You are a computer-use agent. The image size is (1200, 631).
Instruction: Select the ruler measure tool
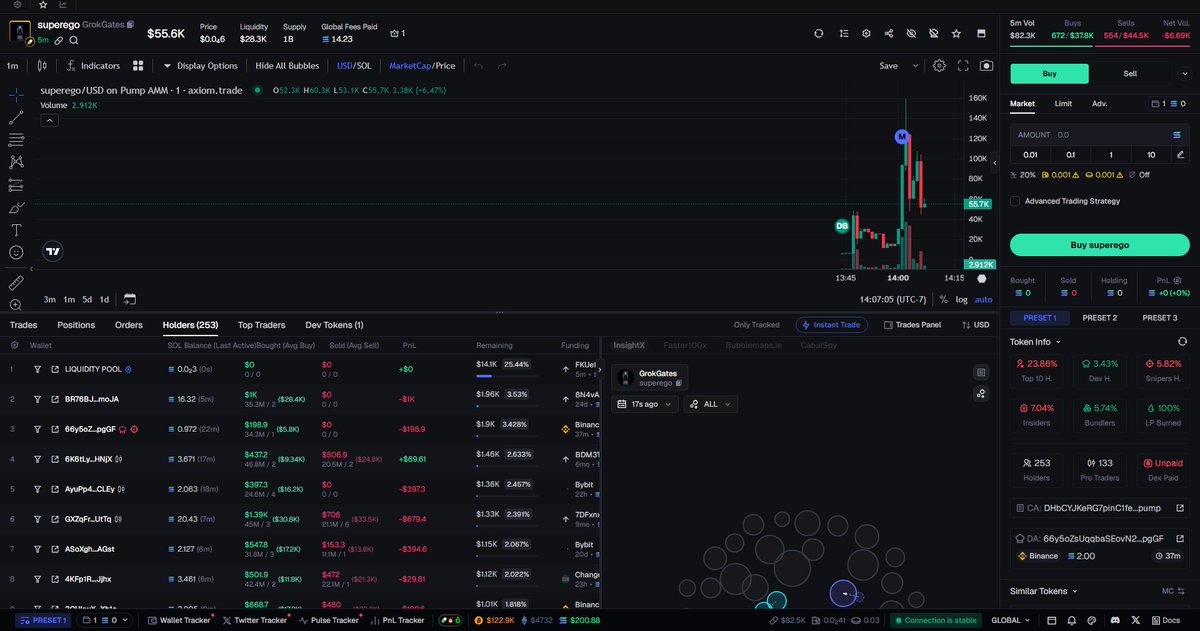click(x=16, y=283)
